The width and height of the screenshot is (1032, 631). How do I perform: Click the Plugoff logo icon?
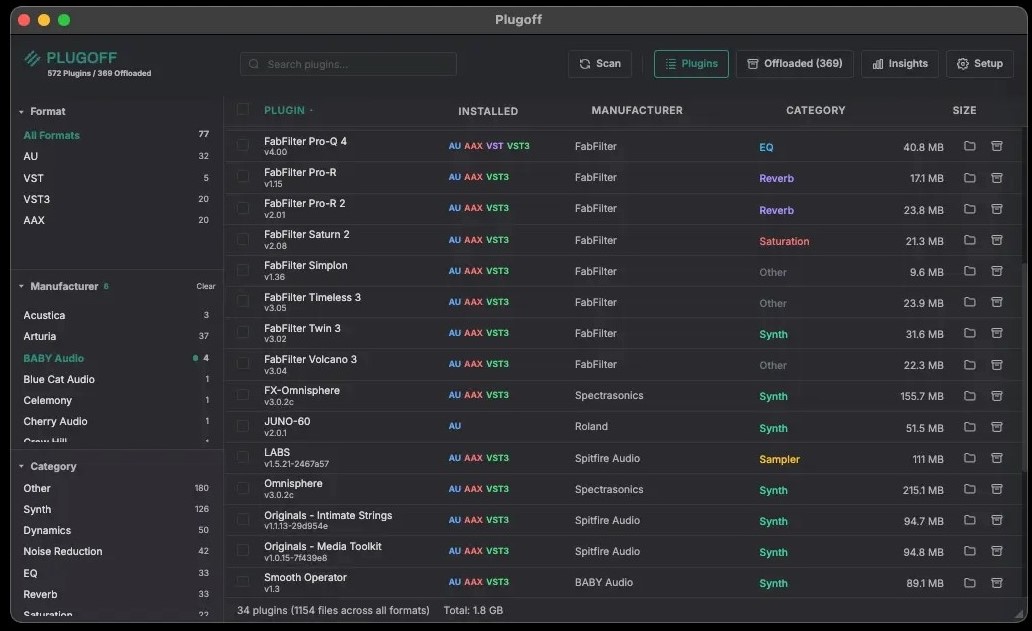(x=32, y=59)
